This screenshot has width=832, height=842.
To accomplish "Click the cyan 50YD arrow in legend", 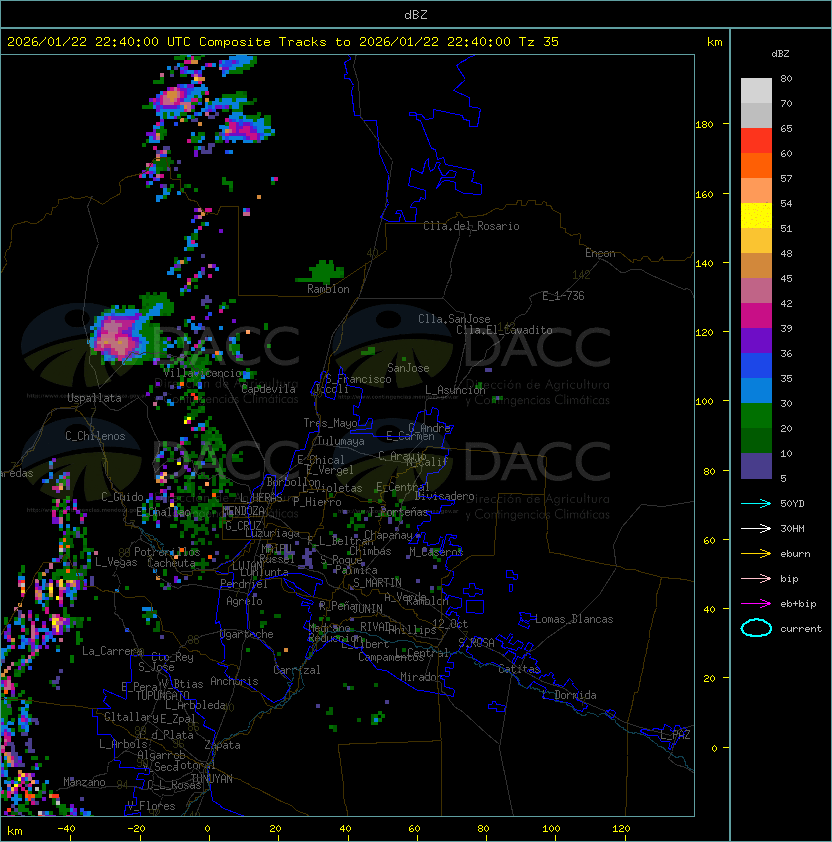I will click(x=756, y=504).
